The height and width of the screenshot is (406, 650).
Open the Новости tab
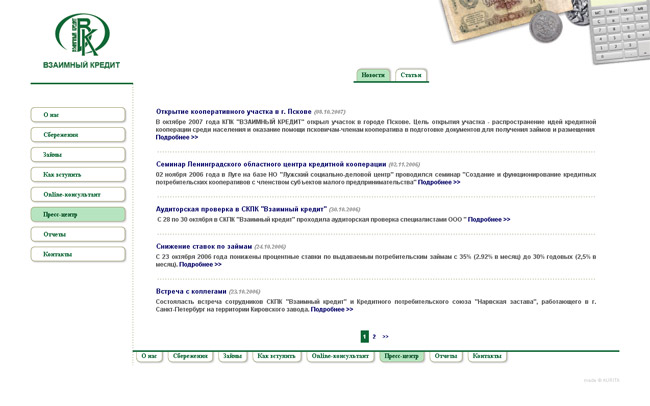pyautogui.click(x=373, y=75)
